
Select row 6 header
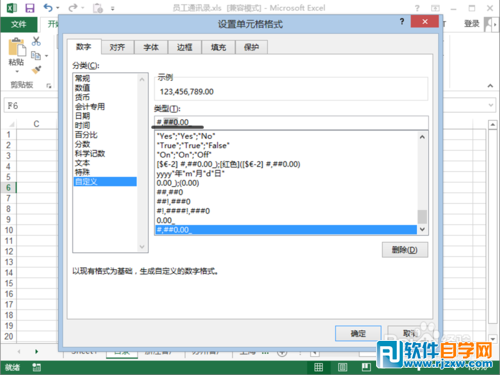pos(8,188)
